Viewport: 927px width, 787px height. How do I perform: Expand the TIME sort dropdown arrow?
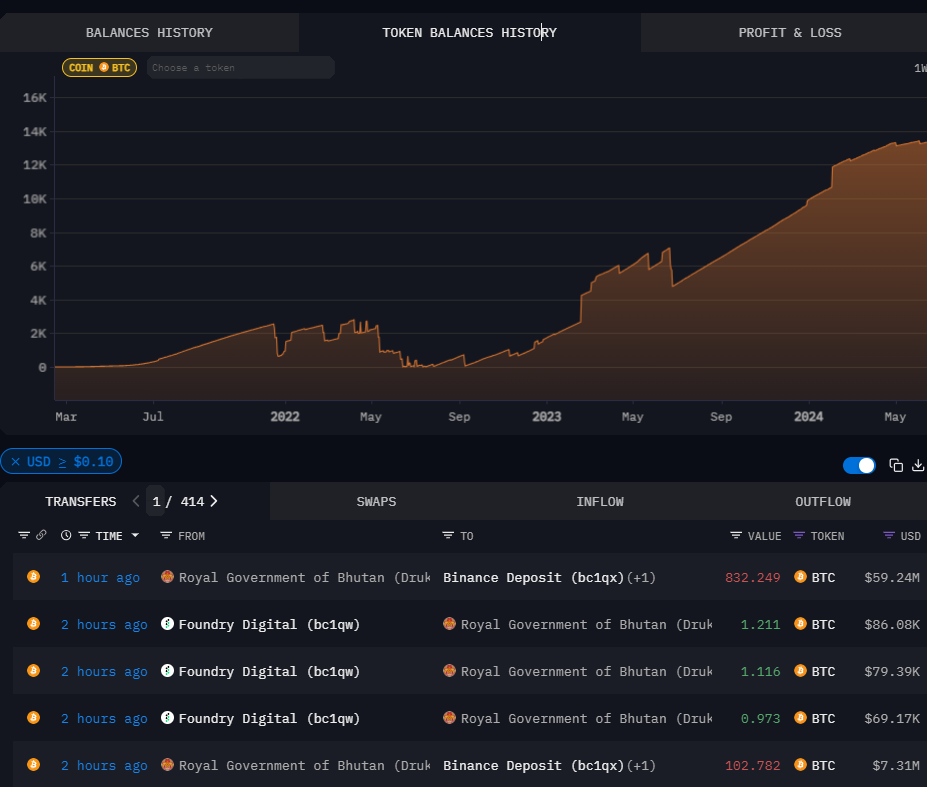(135, 536)
